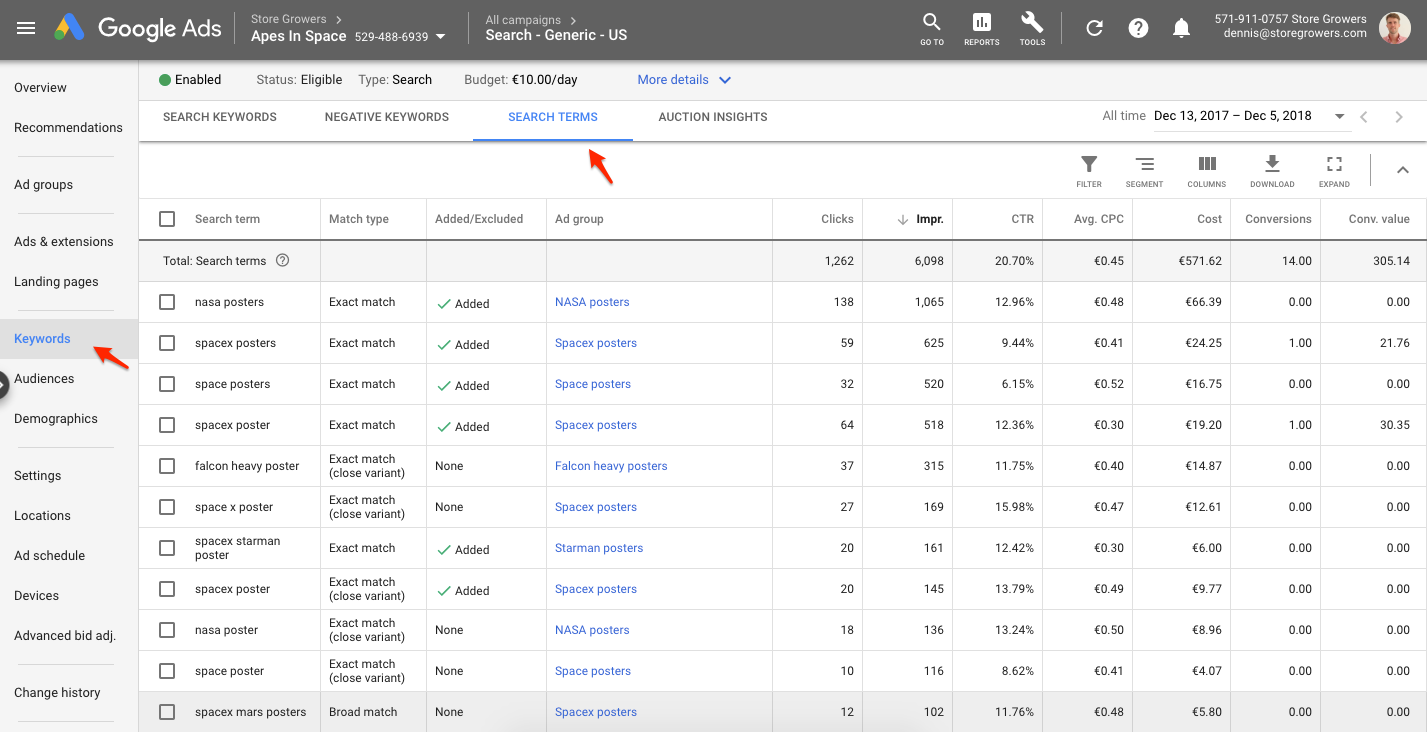The image size is (1427, 732).
Task: Open the Spacex posters ad group link
Action: coord(595,342)
